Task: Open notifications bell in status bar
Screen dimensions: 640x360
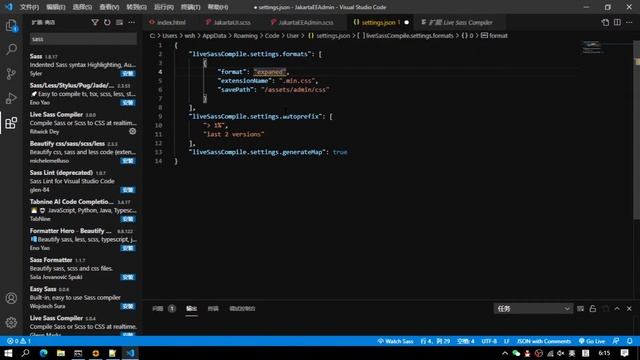Action: tap(630, 341)
